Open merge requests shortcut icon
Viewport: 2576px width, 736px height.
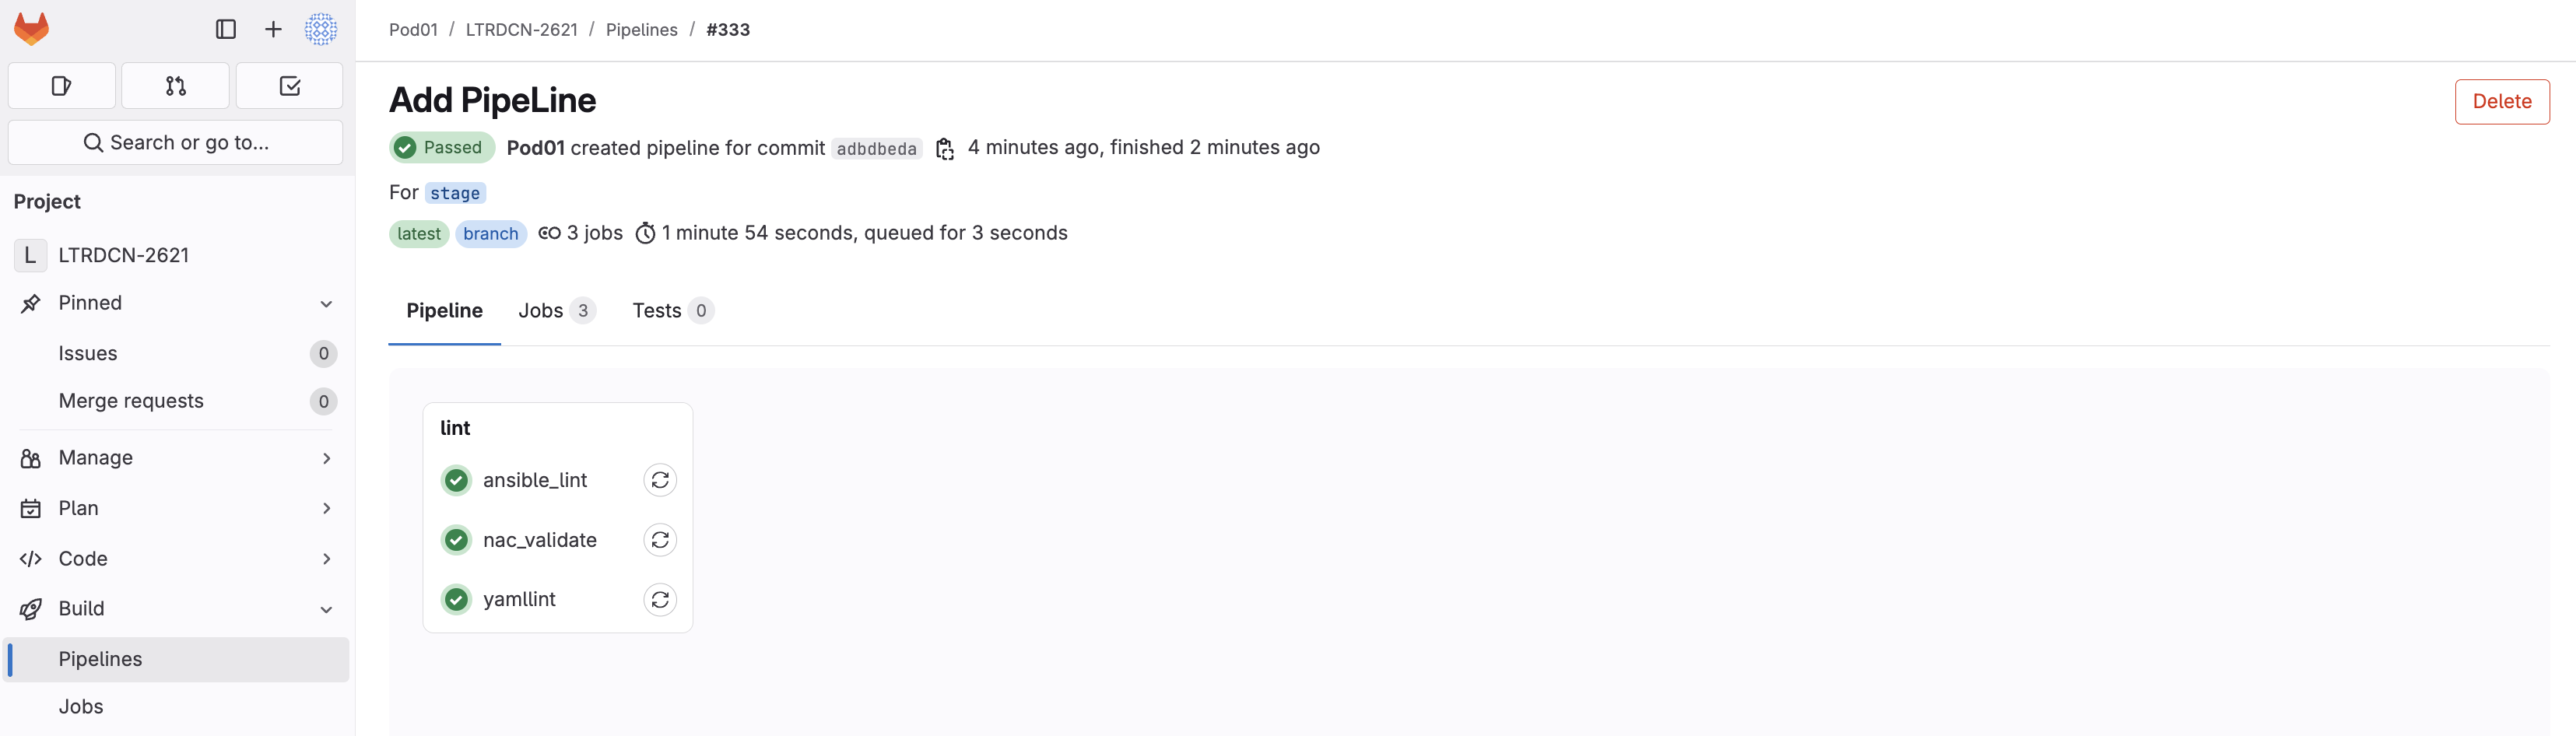[x=175, y=86]
